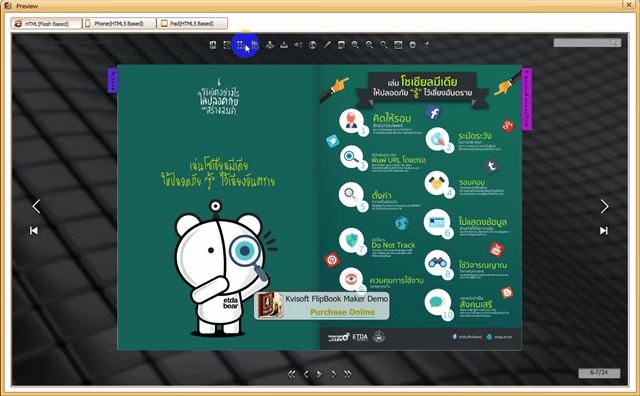Click bottom single-left previous arrow

[306, 374]
